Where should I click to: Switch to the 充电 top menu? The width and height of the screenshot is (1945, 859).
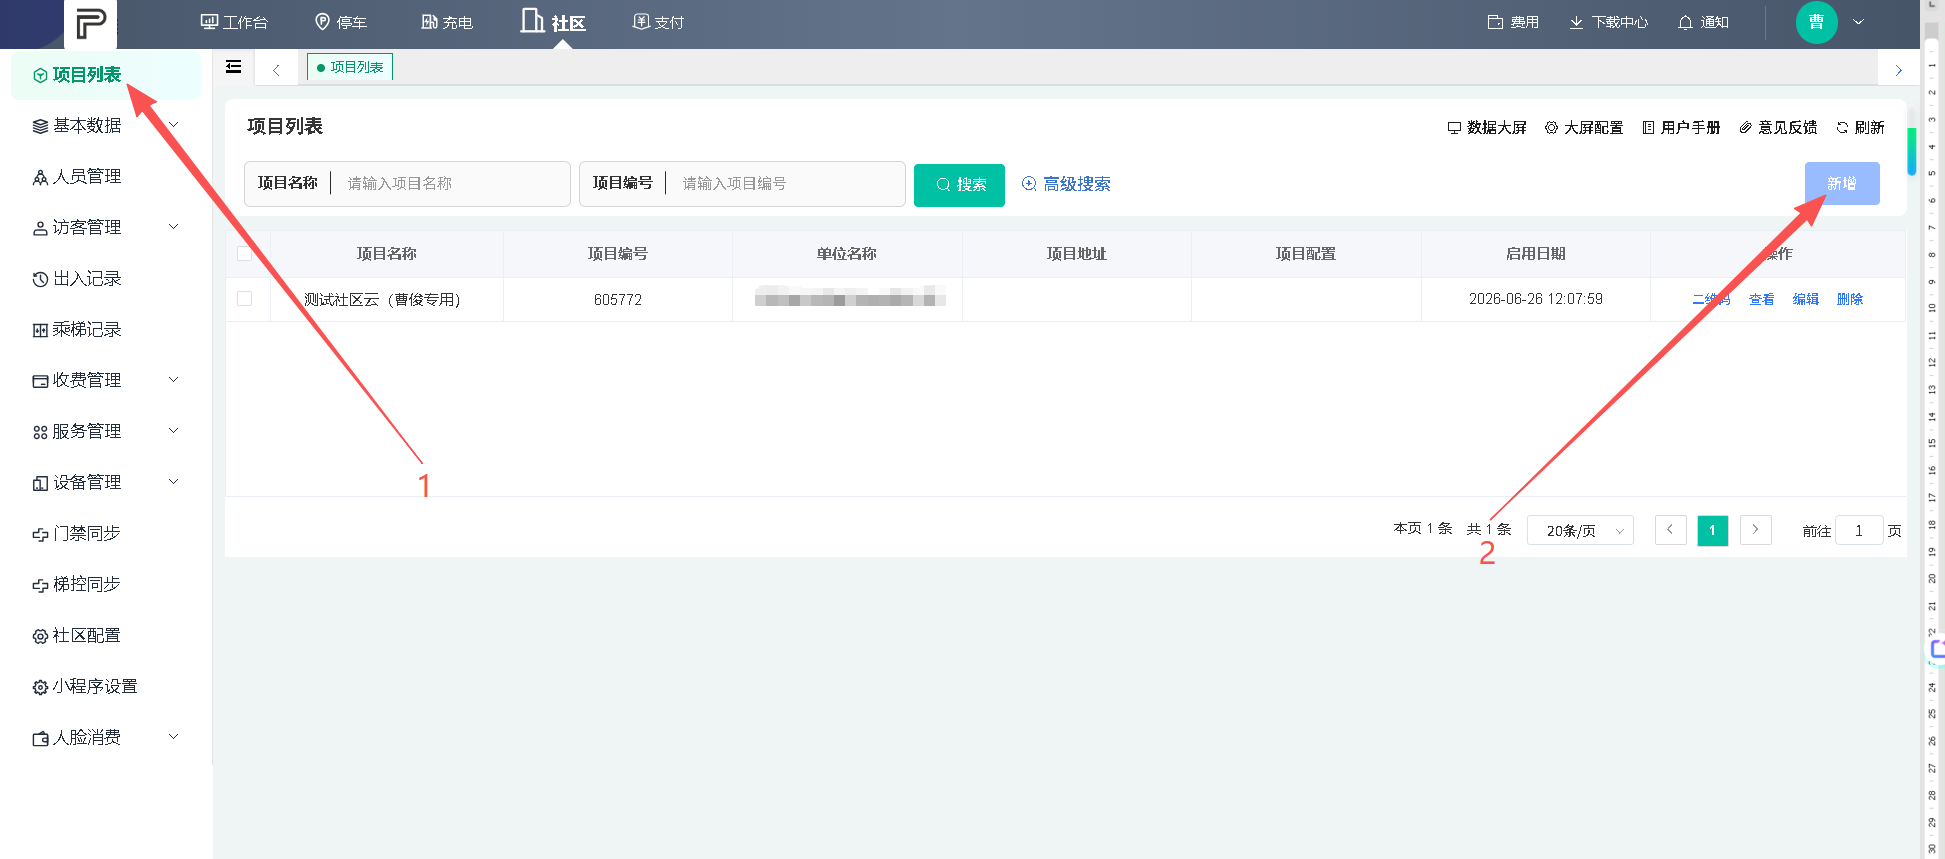[x=447, y=22]
